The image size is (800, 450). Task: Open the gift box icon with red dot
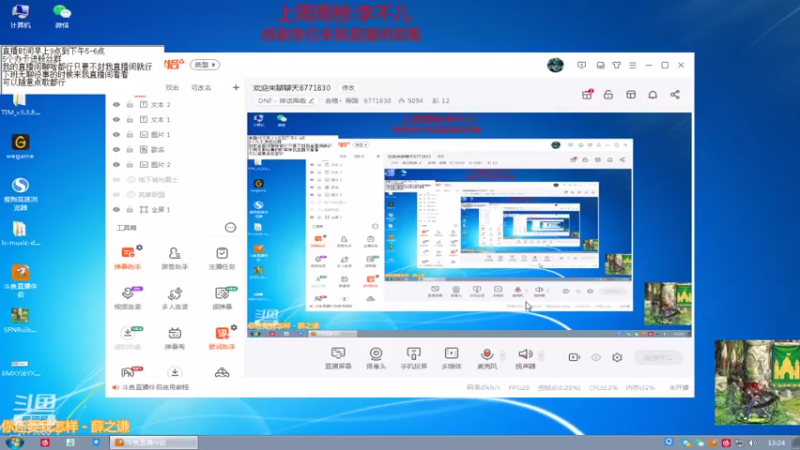pyautogui.click(x=587, y=94)
